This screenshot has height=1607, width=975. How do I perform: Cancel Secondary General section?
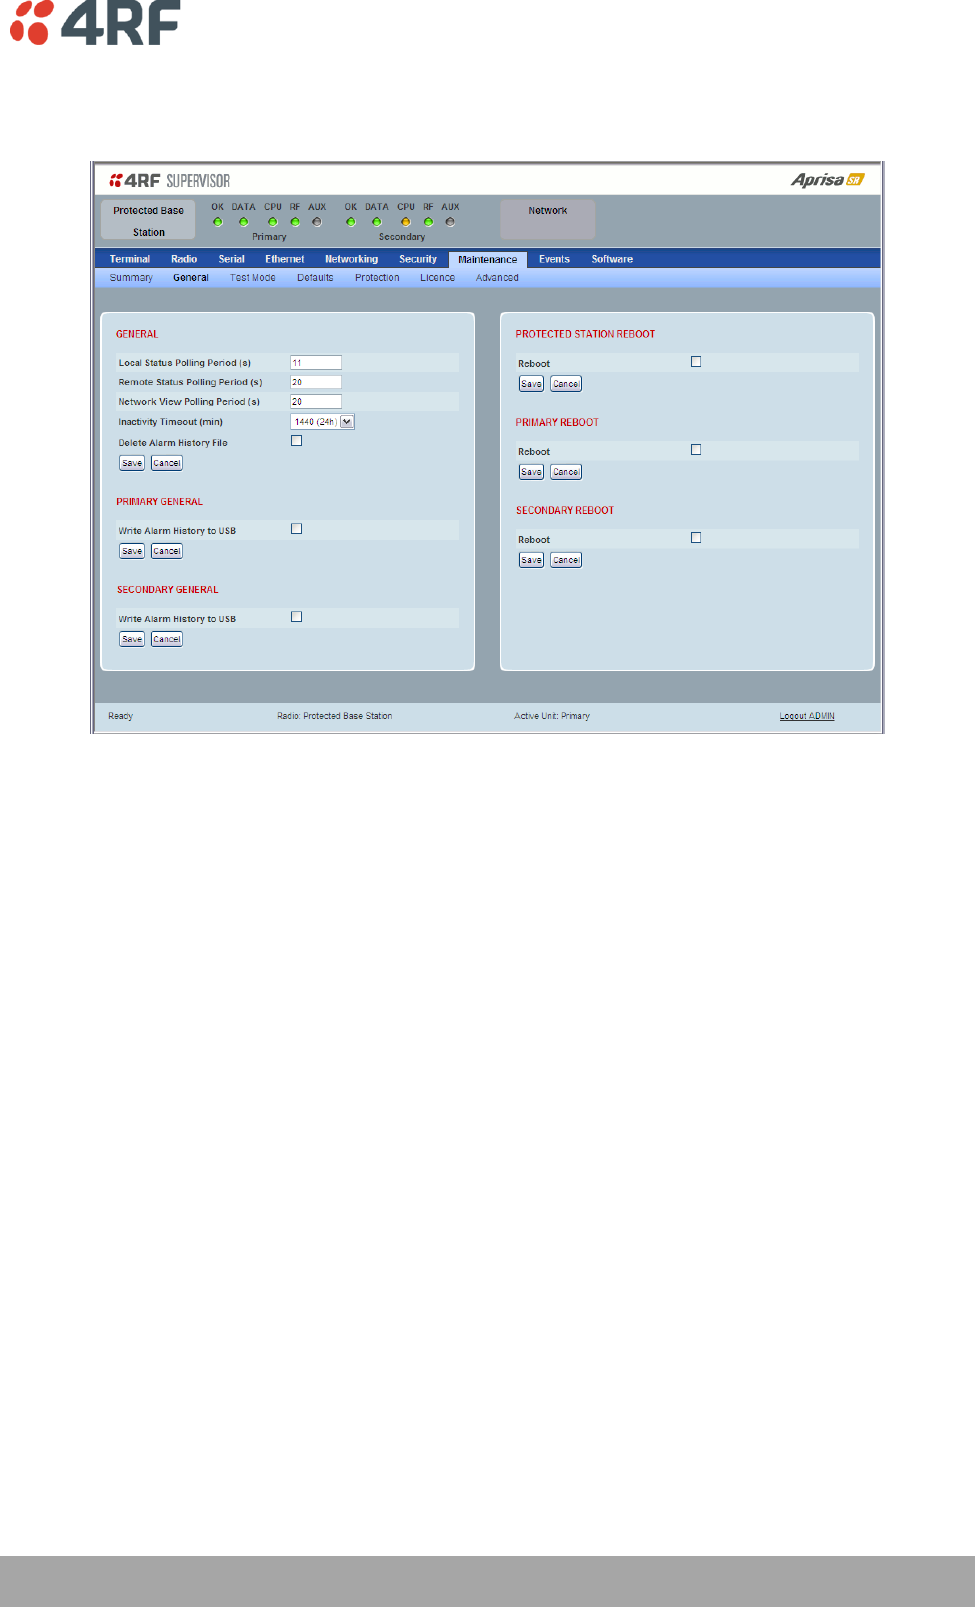coord(167,639)
